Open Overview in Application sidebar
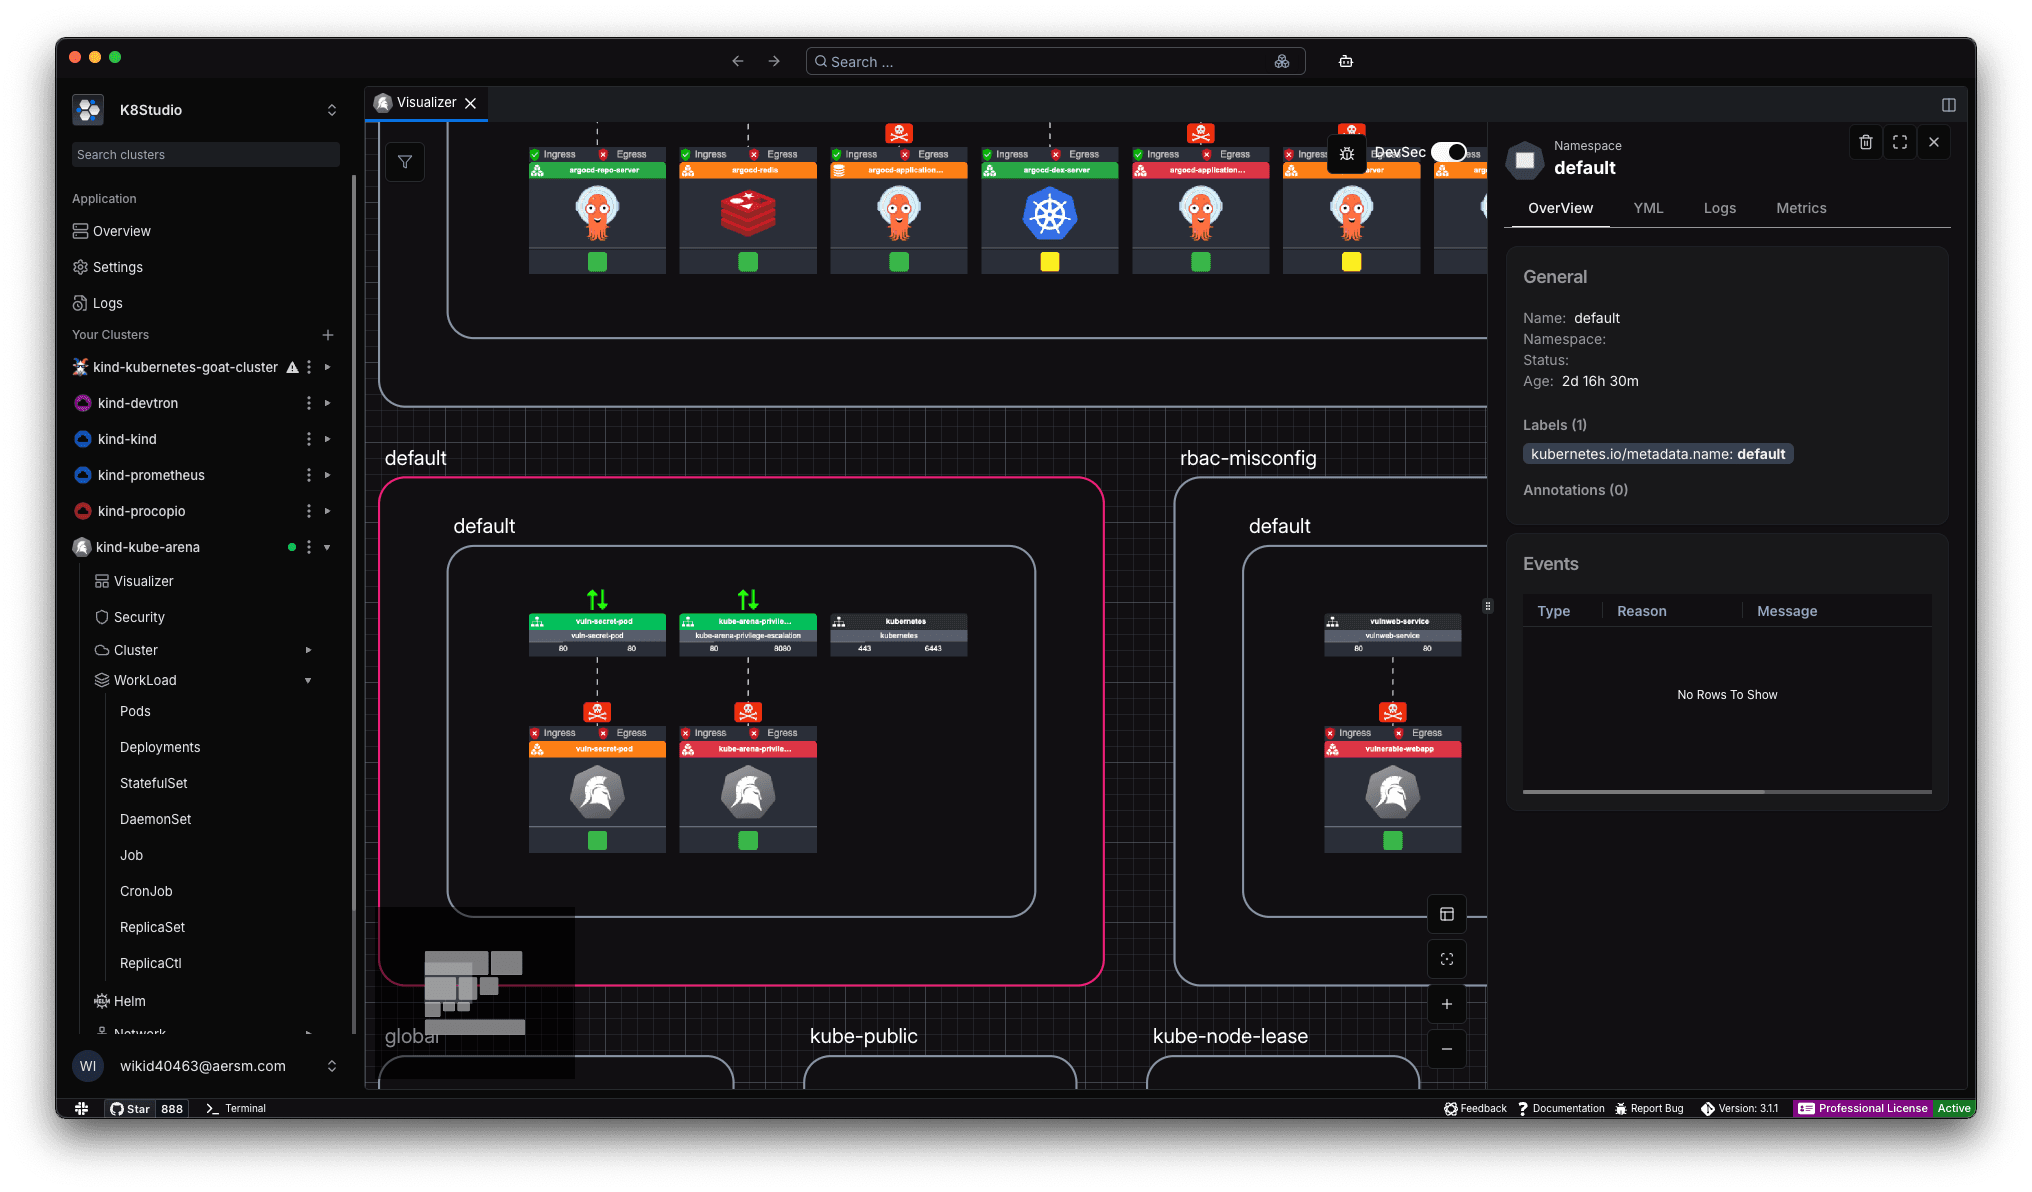This screenshot has height=1192, width=2032. coord(112,231)
